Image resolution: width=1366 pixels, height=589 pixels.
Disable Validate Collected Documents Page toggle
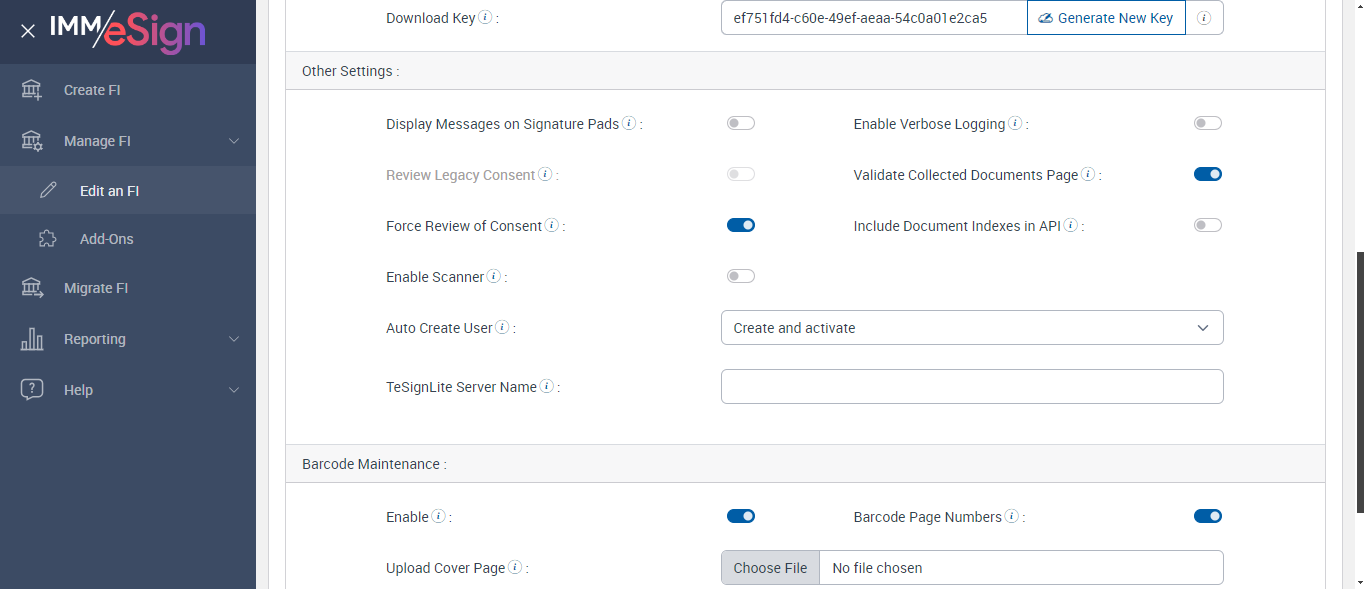click(1207, 174)
